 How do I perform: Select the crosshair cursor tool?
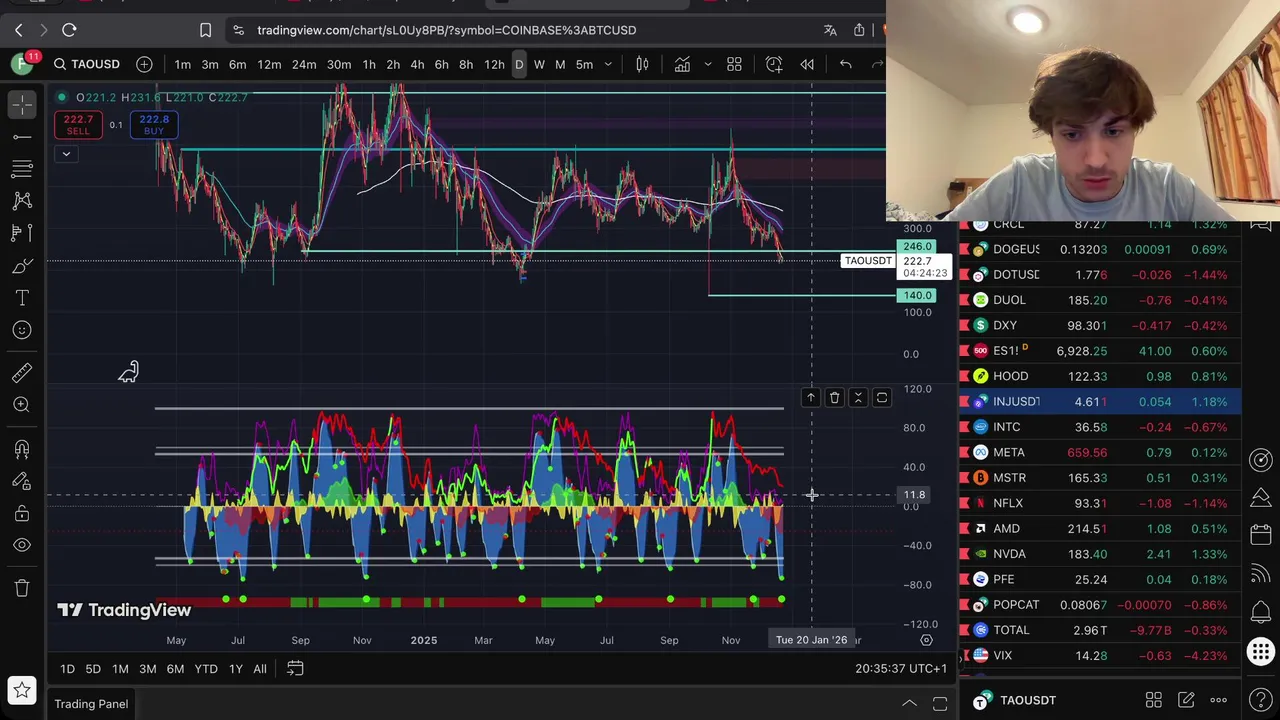pyautogui.click(x=22, y=105)
